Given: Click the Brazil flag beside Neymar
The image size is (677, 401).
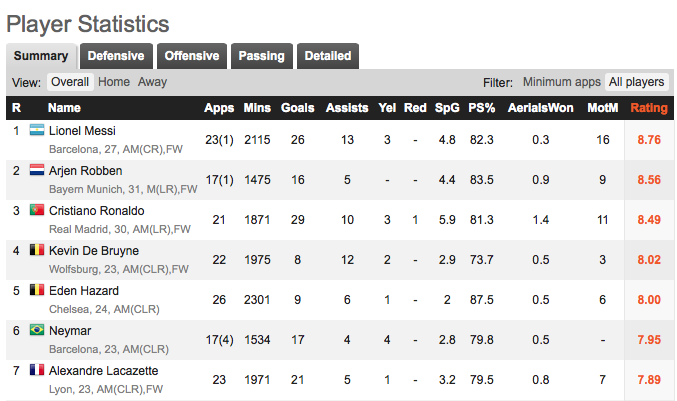Looking at the screenshot, I should coord(38,330).
